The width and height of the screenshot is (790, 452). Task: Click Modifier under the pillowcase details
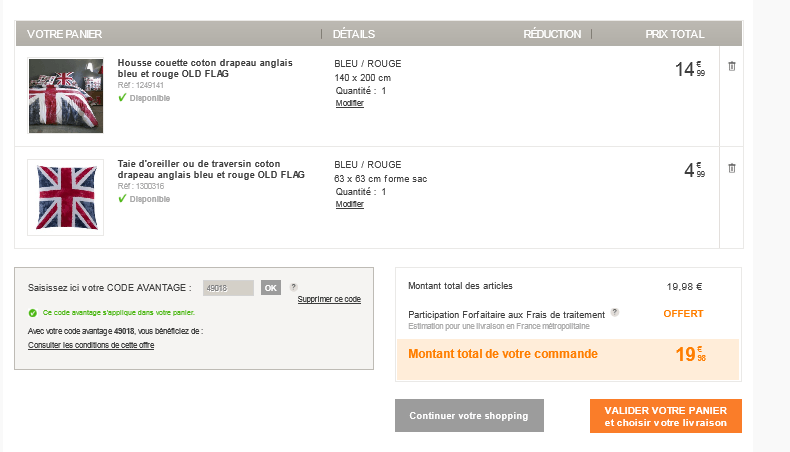pyautogui.click(x=350, y=205)
